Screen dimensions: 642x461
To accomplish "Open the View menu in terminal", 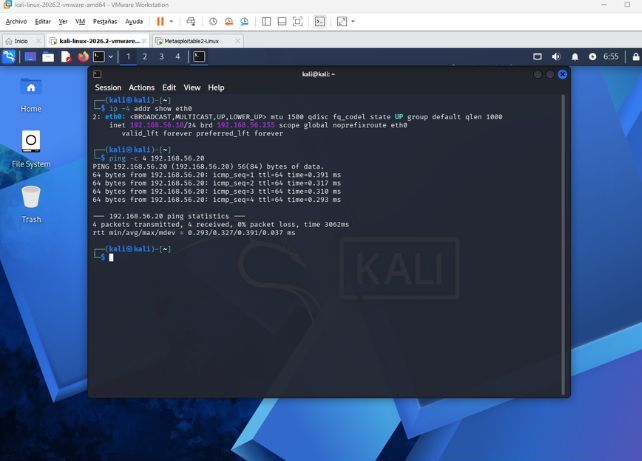I will [x=192, y=88].
